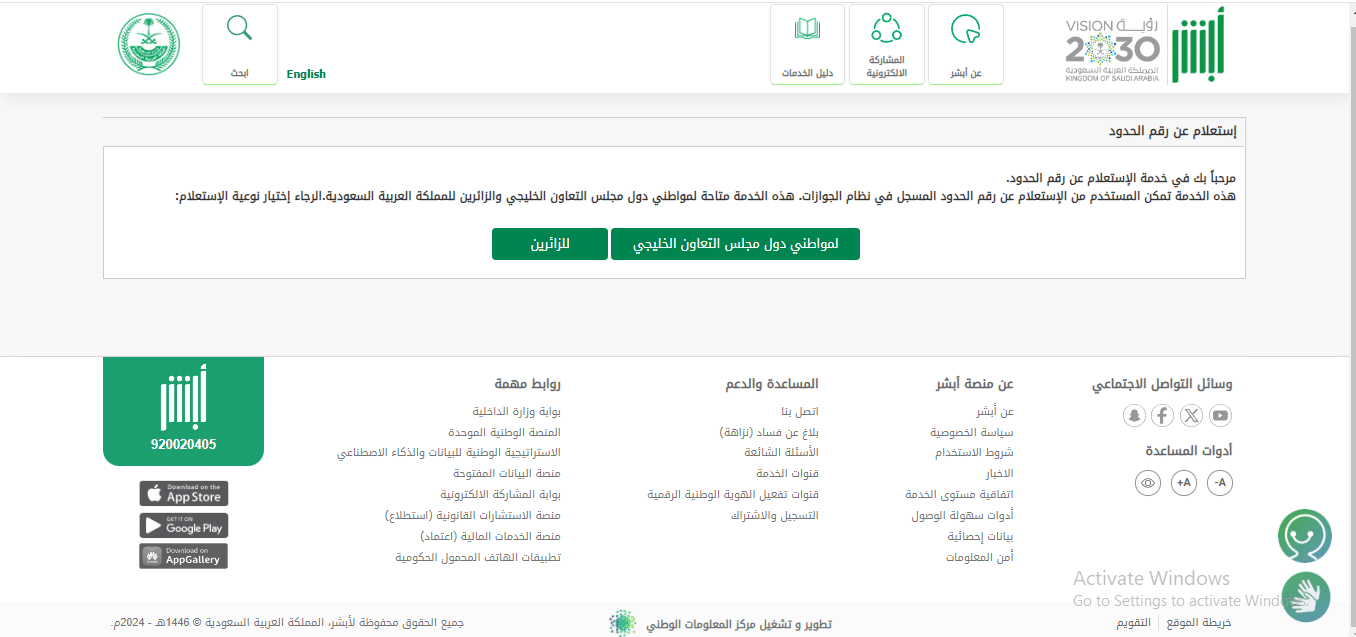Click the National Information Center logo
This screenshot has width=1356, height=637.
pos(623,623)
